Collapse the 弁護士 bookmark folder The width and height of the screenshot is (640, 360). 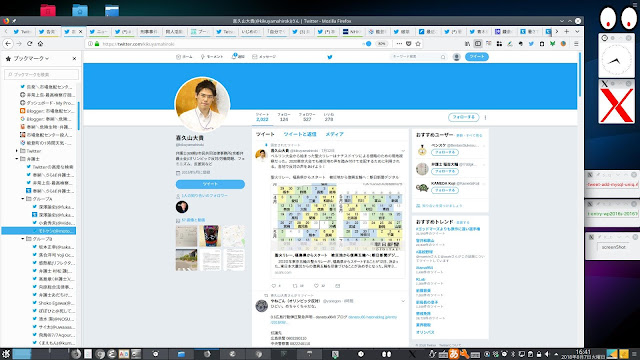tap(17, 159)
